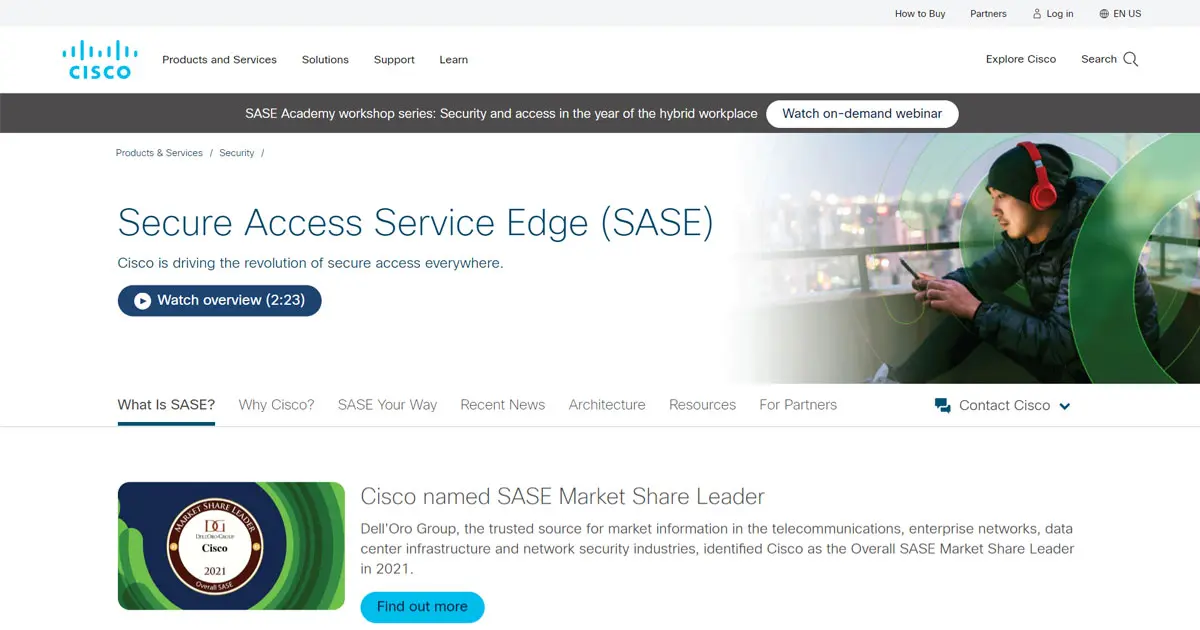Click the Log in user icon
Image resolution: width=1200 pixels, height=630 pixels.
pos(1037,14)
